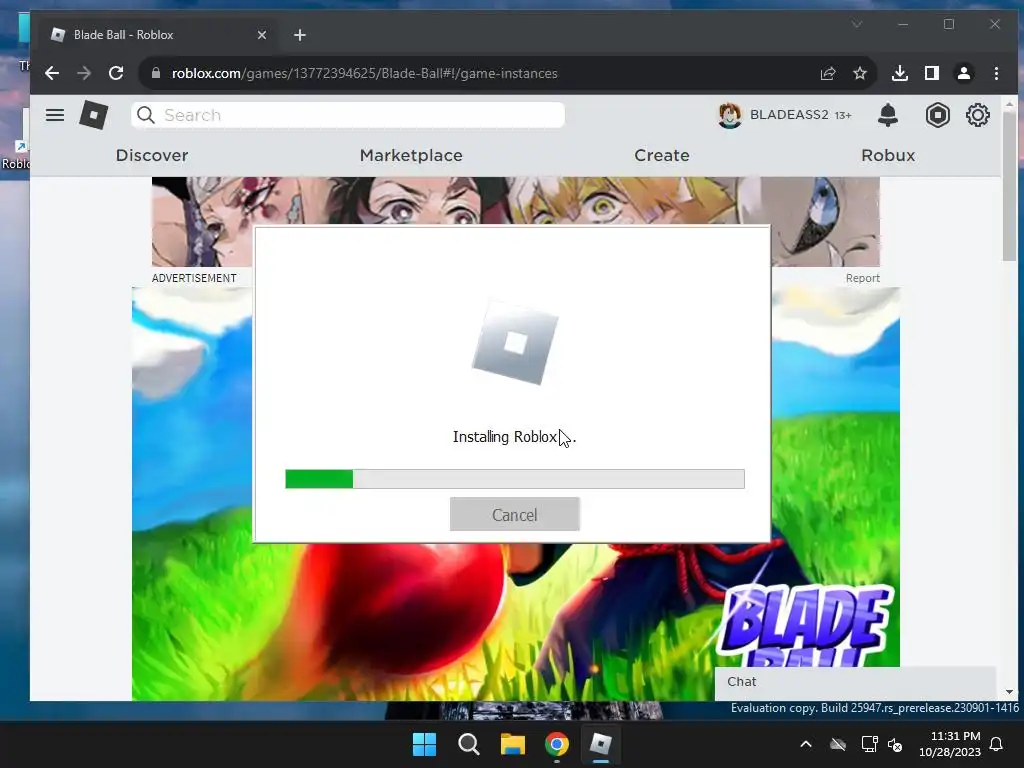Open File Explorer from taskbar

513,744
